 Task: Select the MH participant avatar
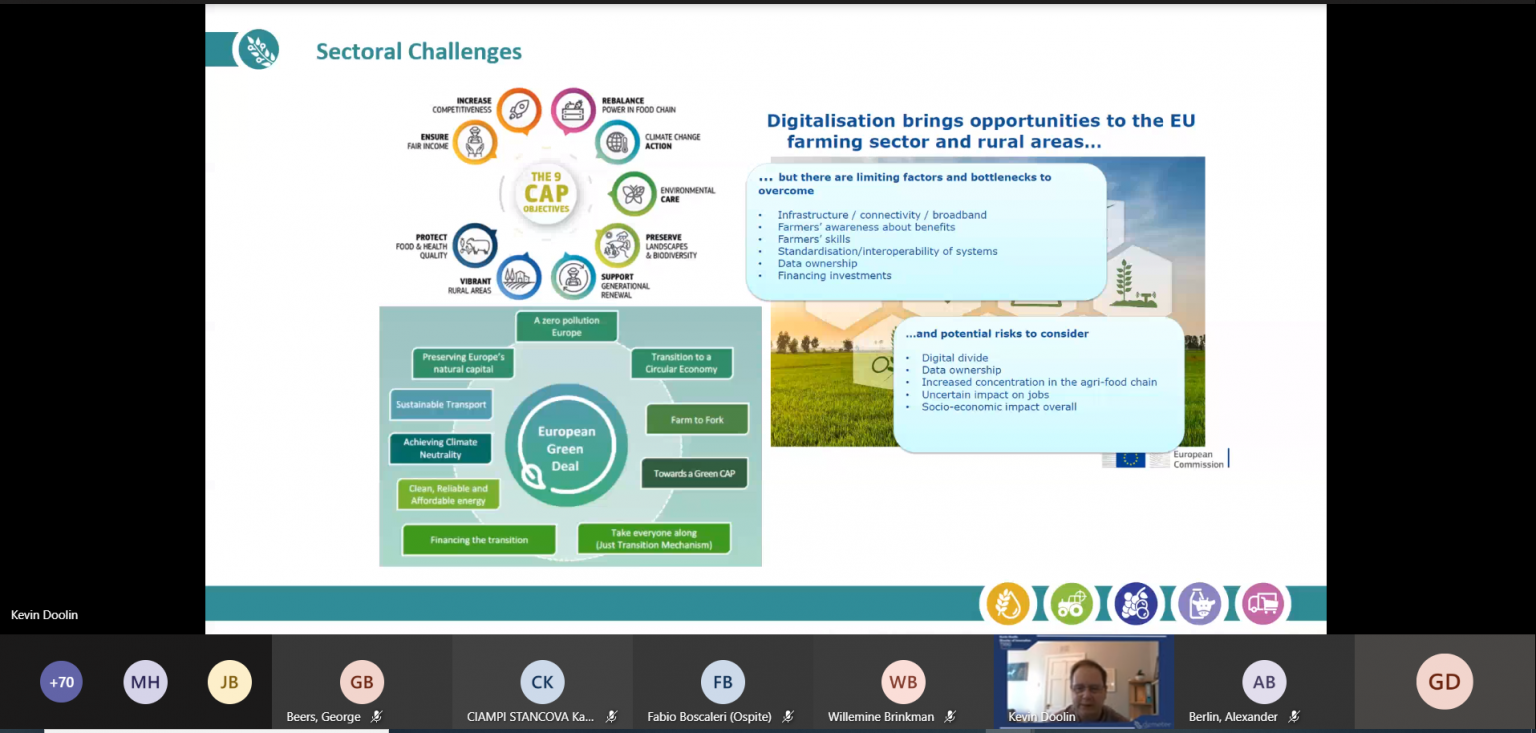145,682
